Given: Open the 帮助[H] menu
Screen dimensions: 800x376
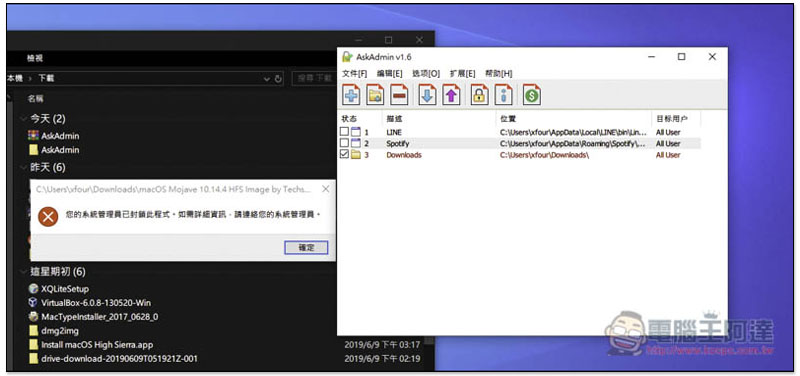Looking at the screenshot, I should pyautogui.click(x=499, y=73).
